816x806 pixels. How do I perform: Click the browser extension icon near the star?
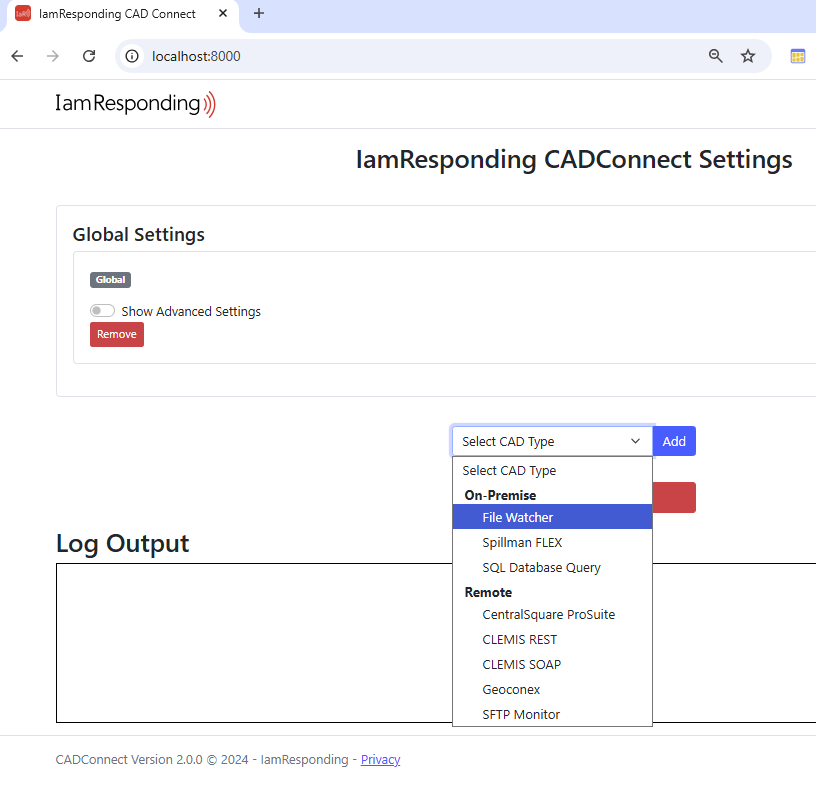coord(797,56)
